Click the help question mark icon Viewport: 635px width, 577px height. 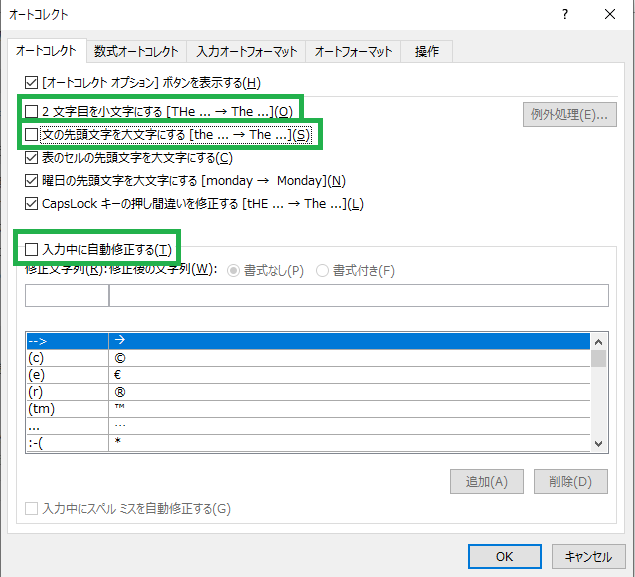coord(565,15)
